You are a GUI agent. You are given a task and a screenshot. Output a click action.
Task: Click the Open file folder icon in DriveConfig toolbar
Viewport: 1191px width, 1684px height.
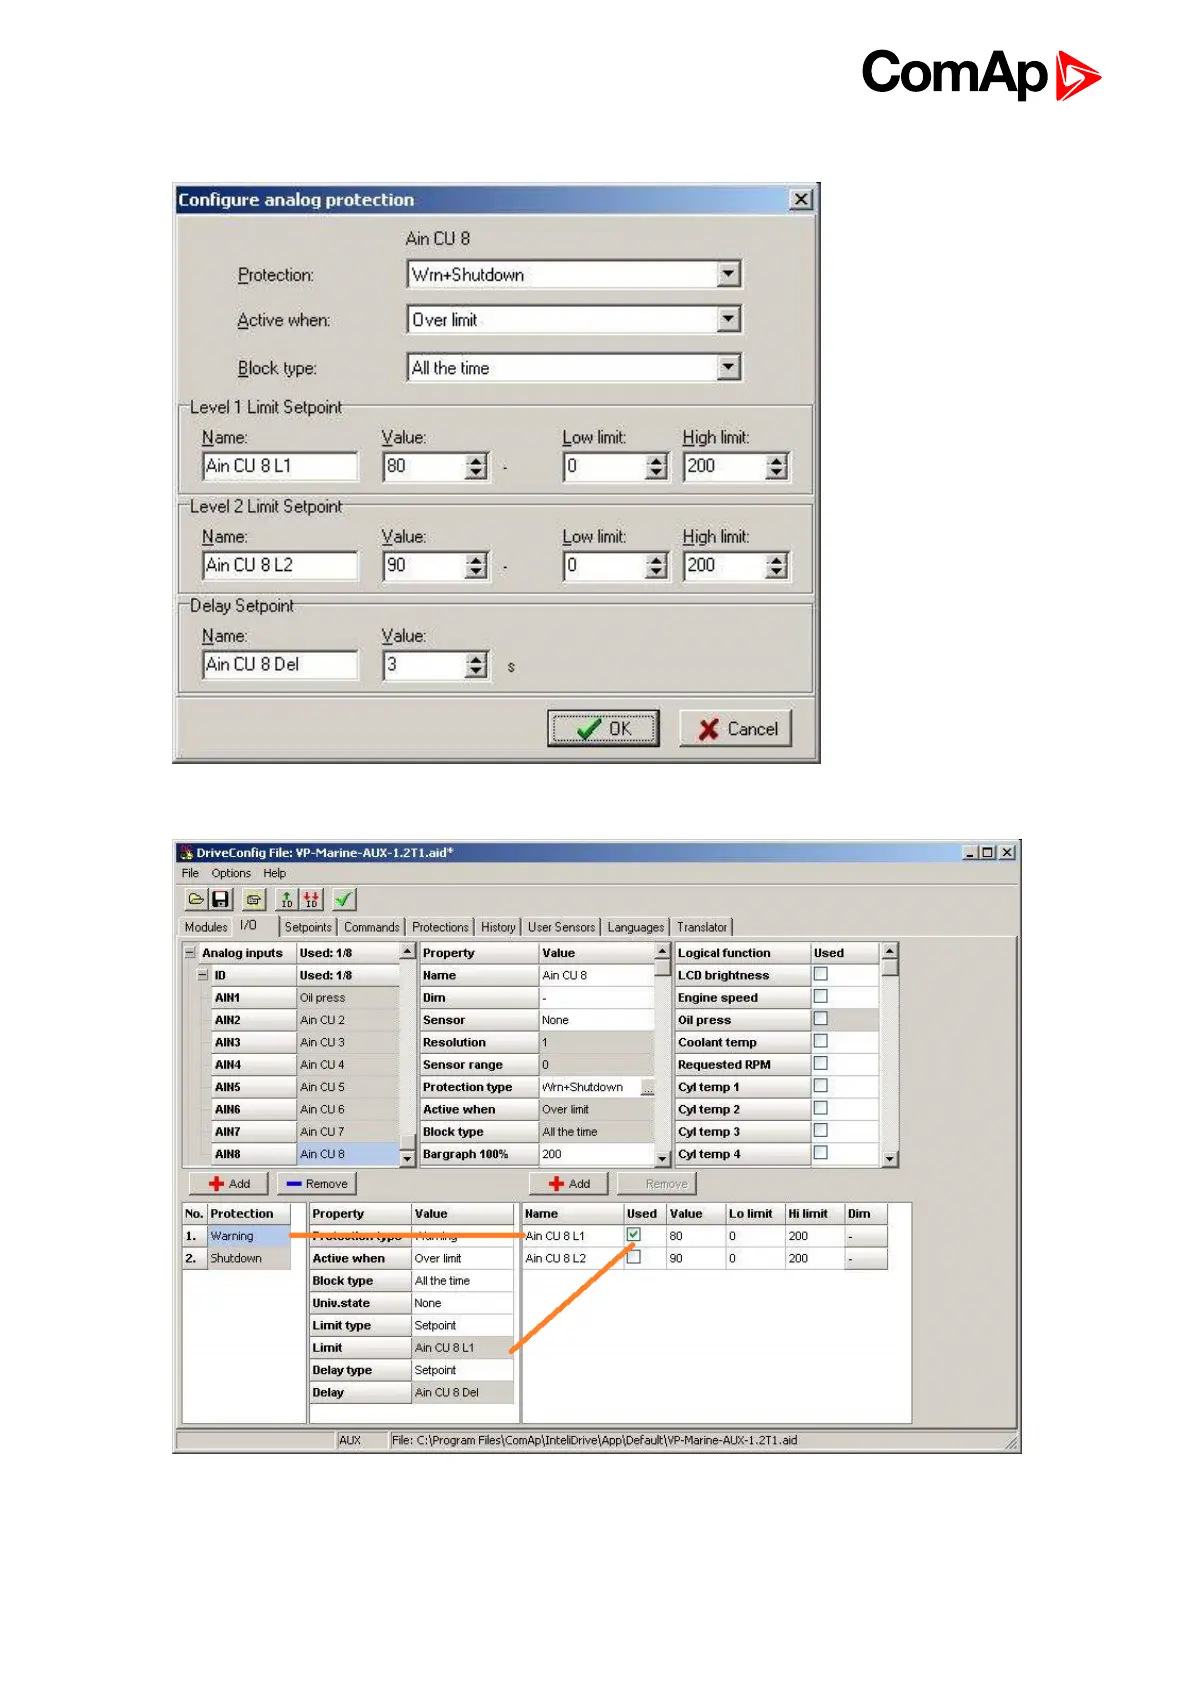[x=196, y=899]
